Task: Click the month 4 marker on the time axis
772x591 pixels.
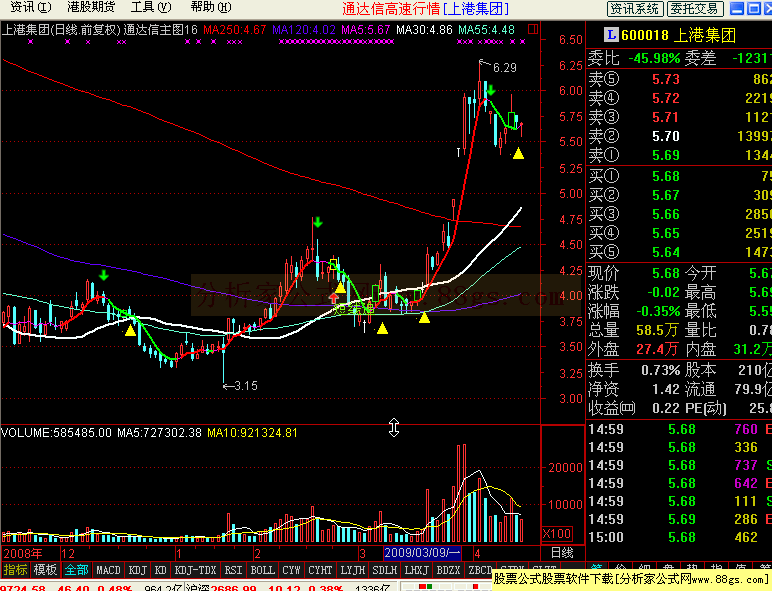Action: [477, 553]
